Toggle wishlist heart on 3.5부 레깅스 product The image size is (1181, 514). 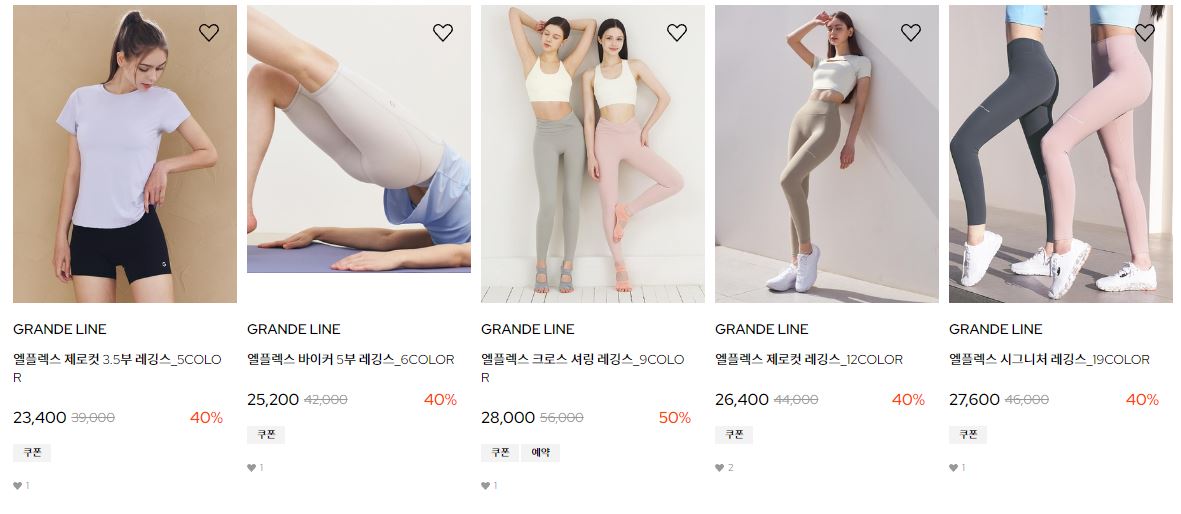coord(209,32)
